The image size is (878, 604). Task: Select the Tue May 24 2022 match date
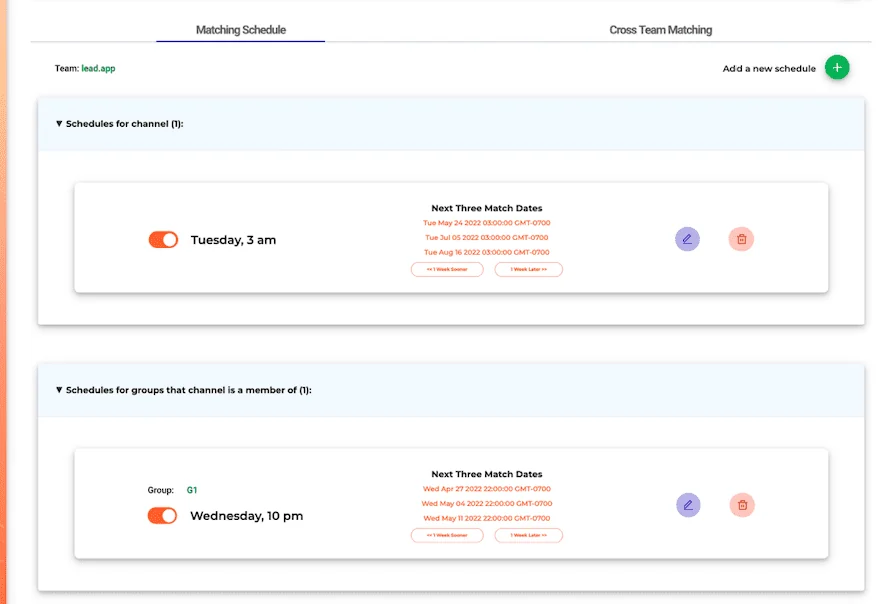(x=487, y=223)
